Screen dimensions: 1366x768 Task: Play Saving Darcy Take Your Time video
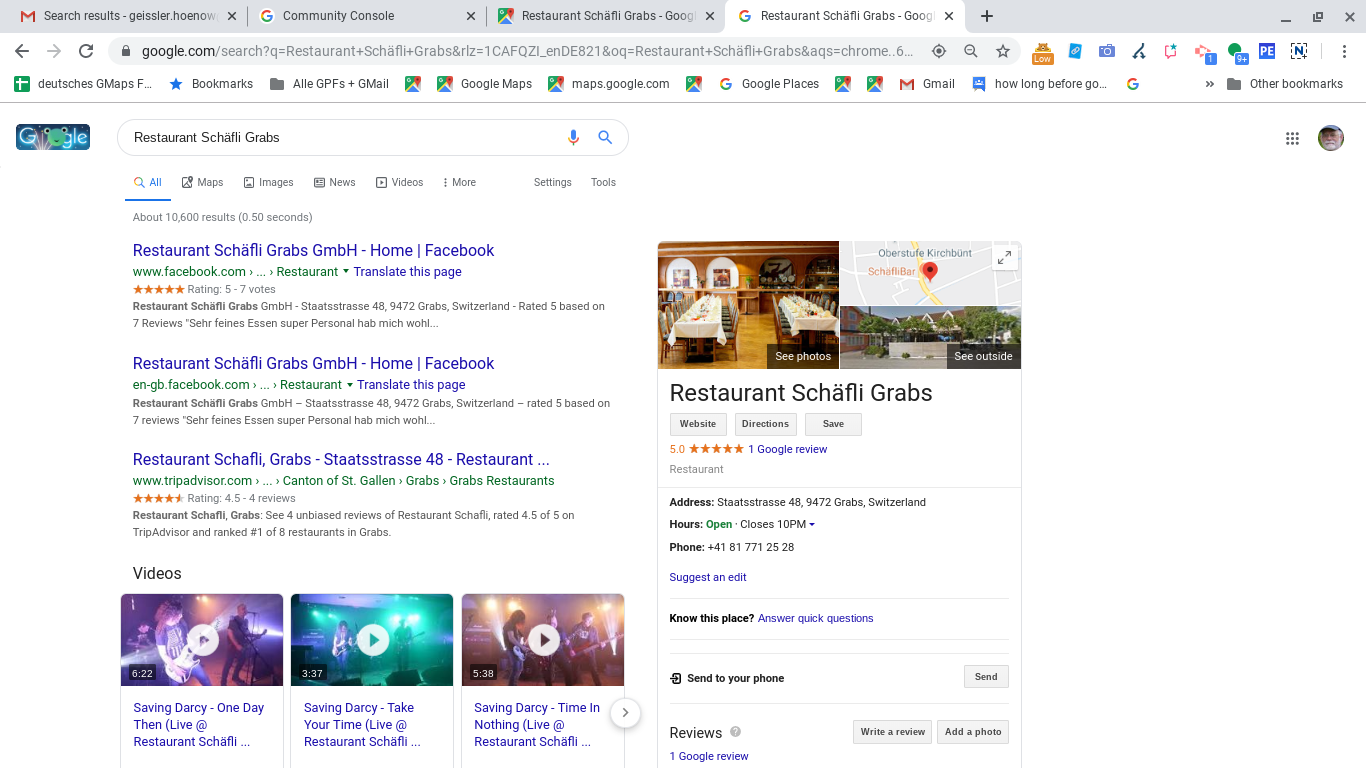[x=372, y=640]
